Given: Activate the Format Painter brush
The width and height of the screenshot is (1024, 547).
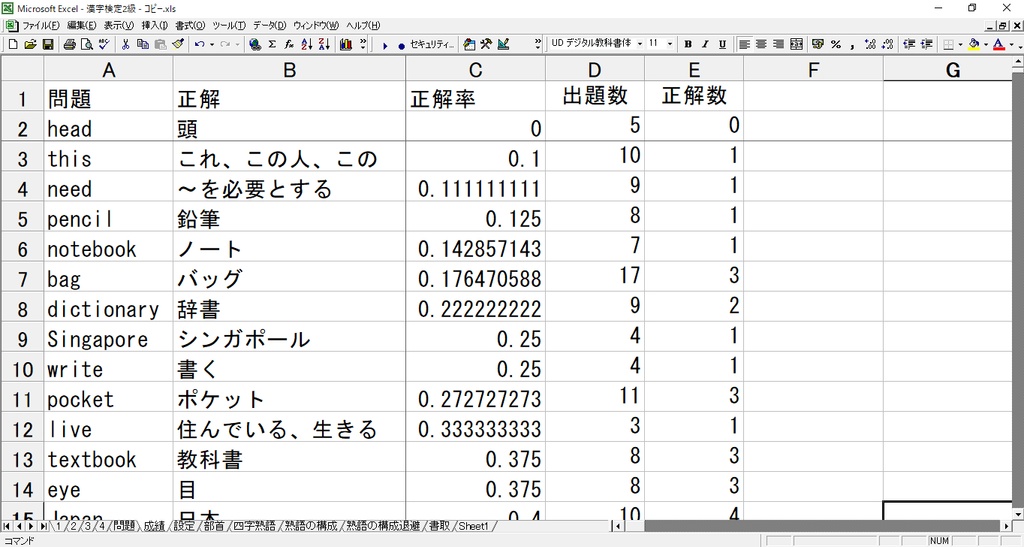Looking at the screenshot, I should [x=178, y=44].
